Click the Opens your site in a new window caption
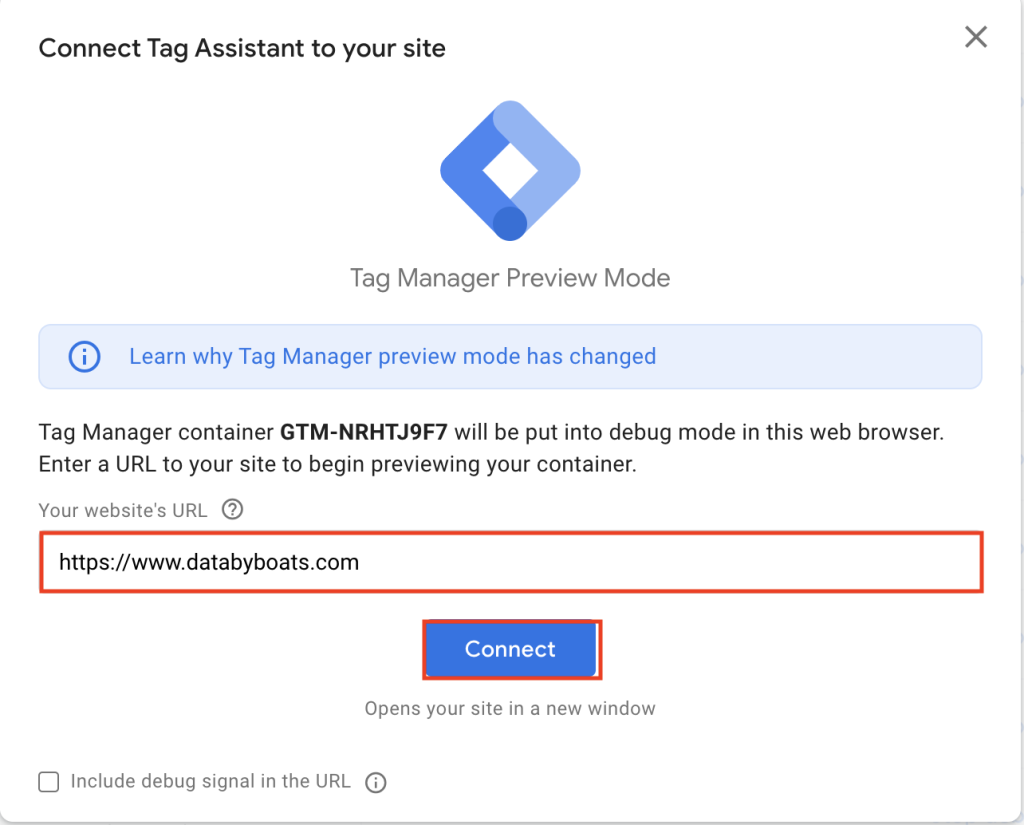The image size is (1024, 825). pyautogui.click(x=510, y=709)
